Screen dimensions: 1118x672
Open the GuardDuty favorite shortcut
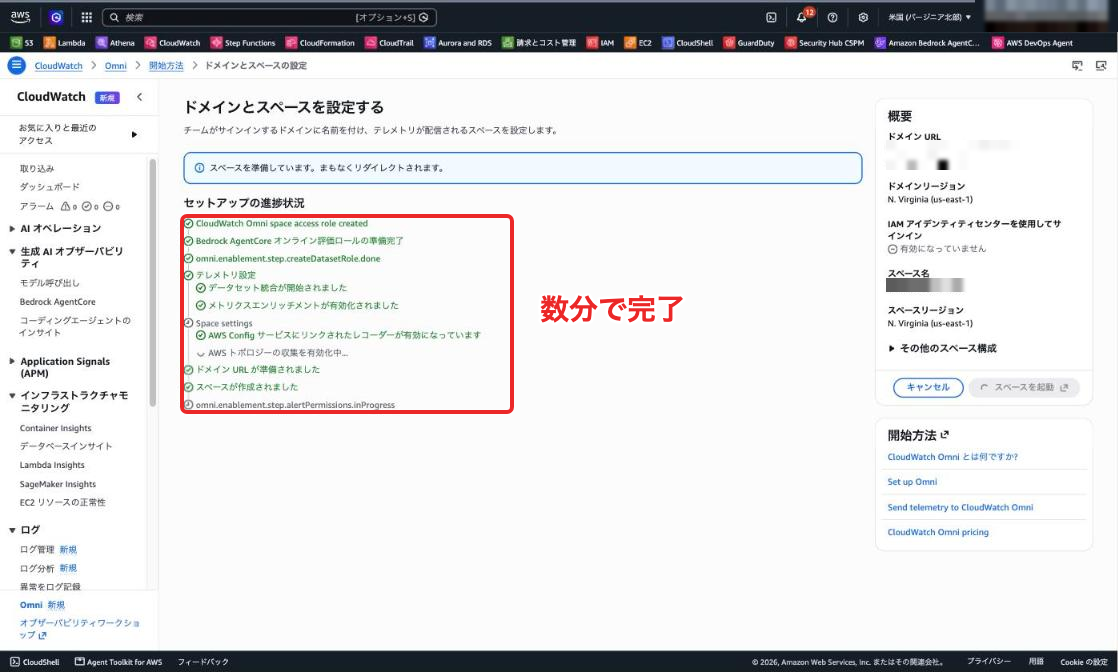[749, 43]
